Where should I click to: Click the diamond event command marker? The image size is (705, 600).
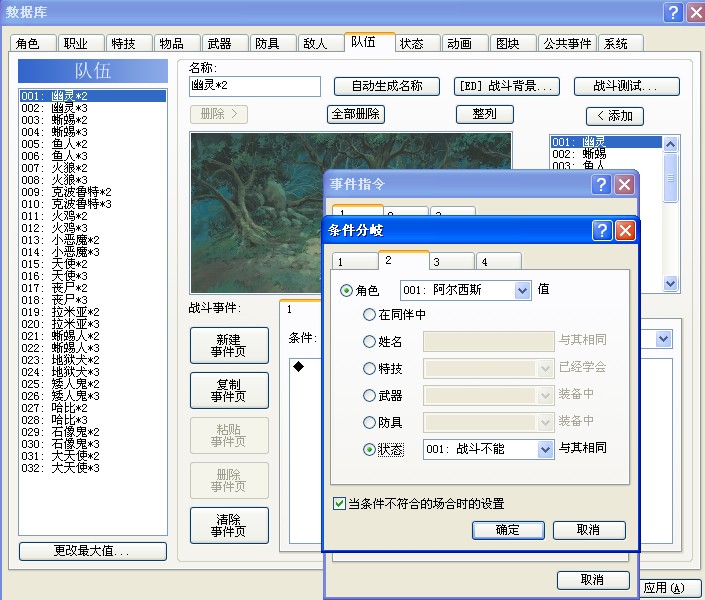(x=299, y=366)
